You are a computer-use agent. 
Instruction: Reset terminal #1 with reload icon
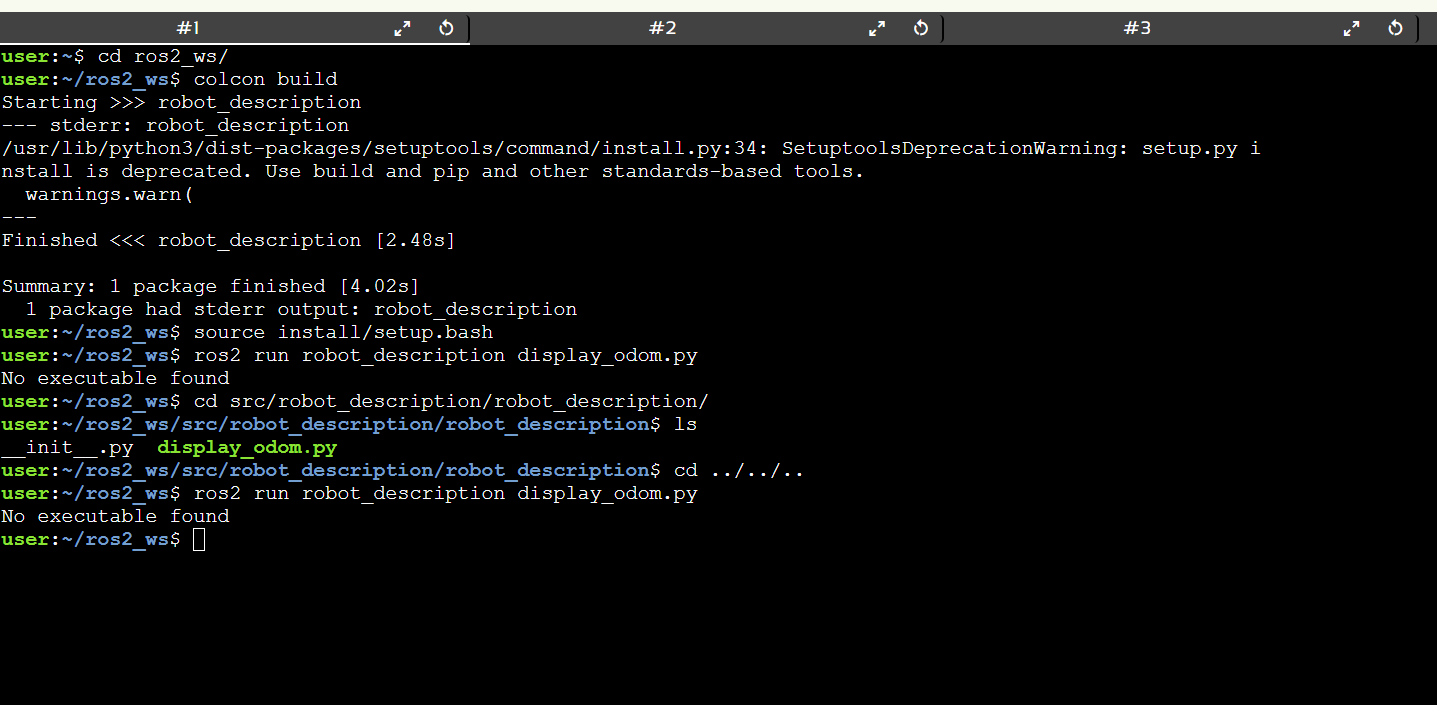pos(446,28)
